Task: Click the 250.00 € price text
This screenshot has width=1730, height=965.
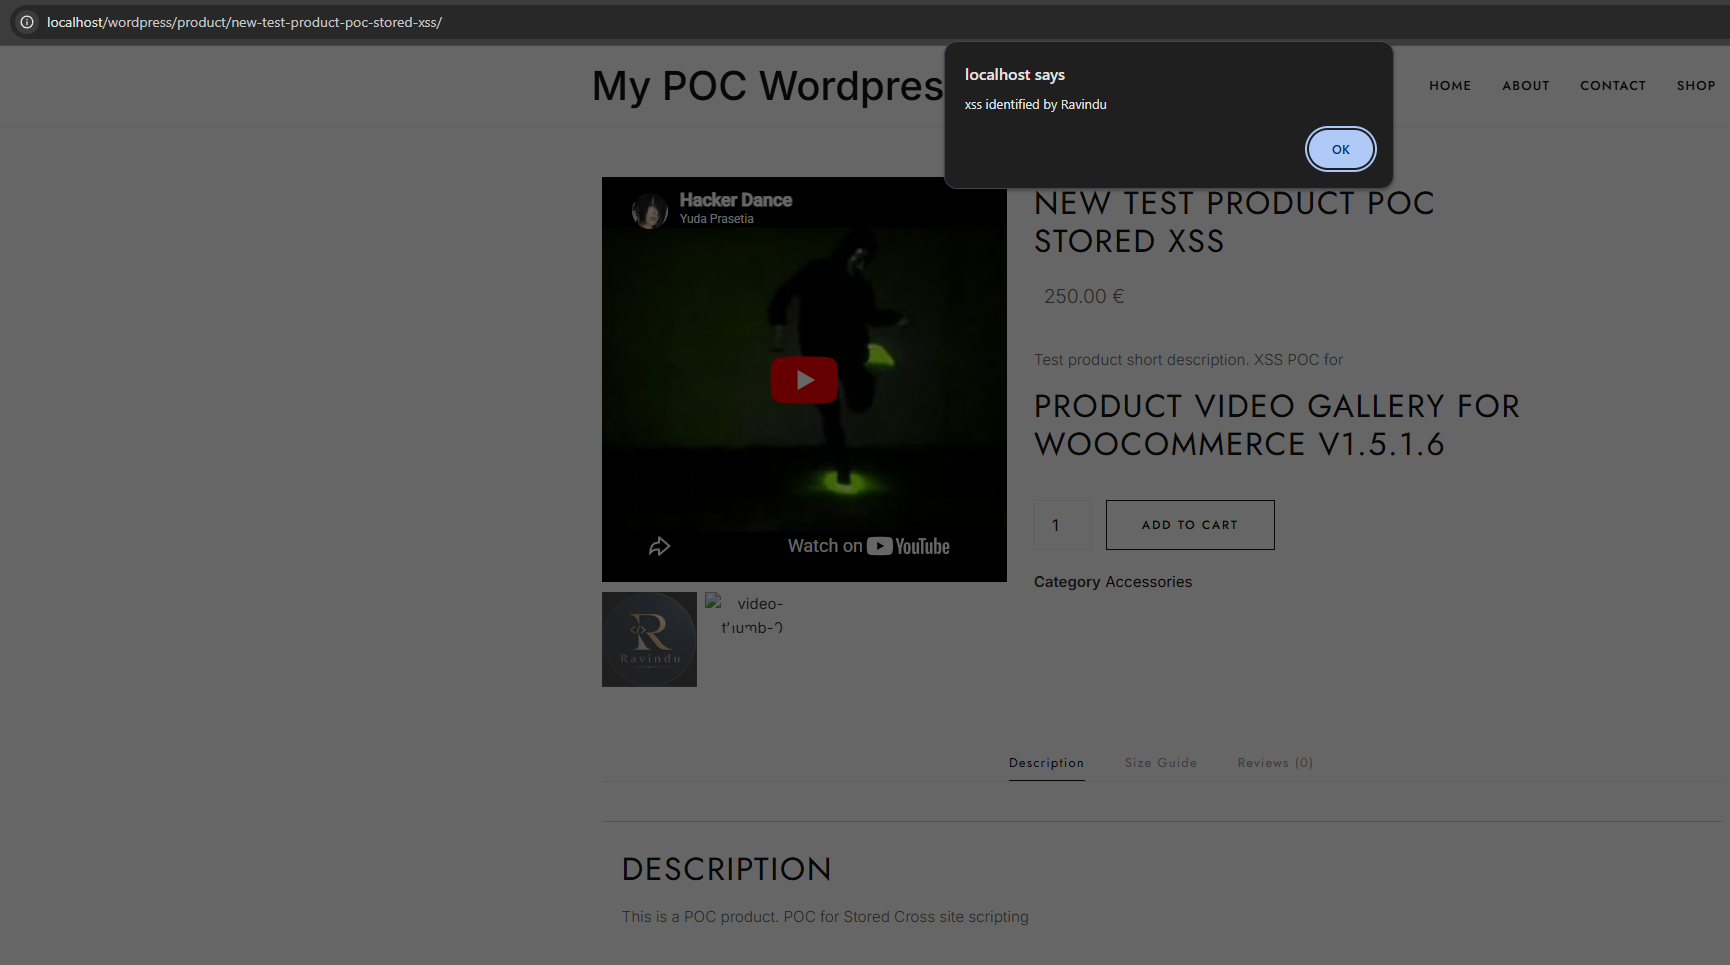Action: pyautogui.click(x=1084, y=296)
